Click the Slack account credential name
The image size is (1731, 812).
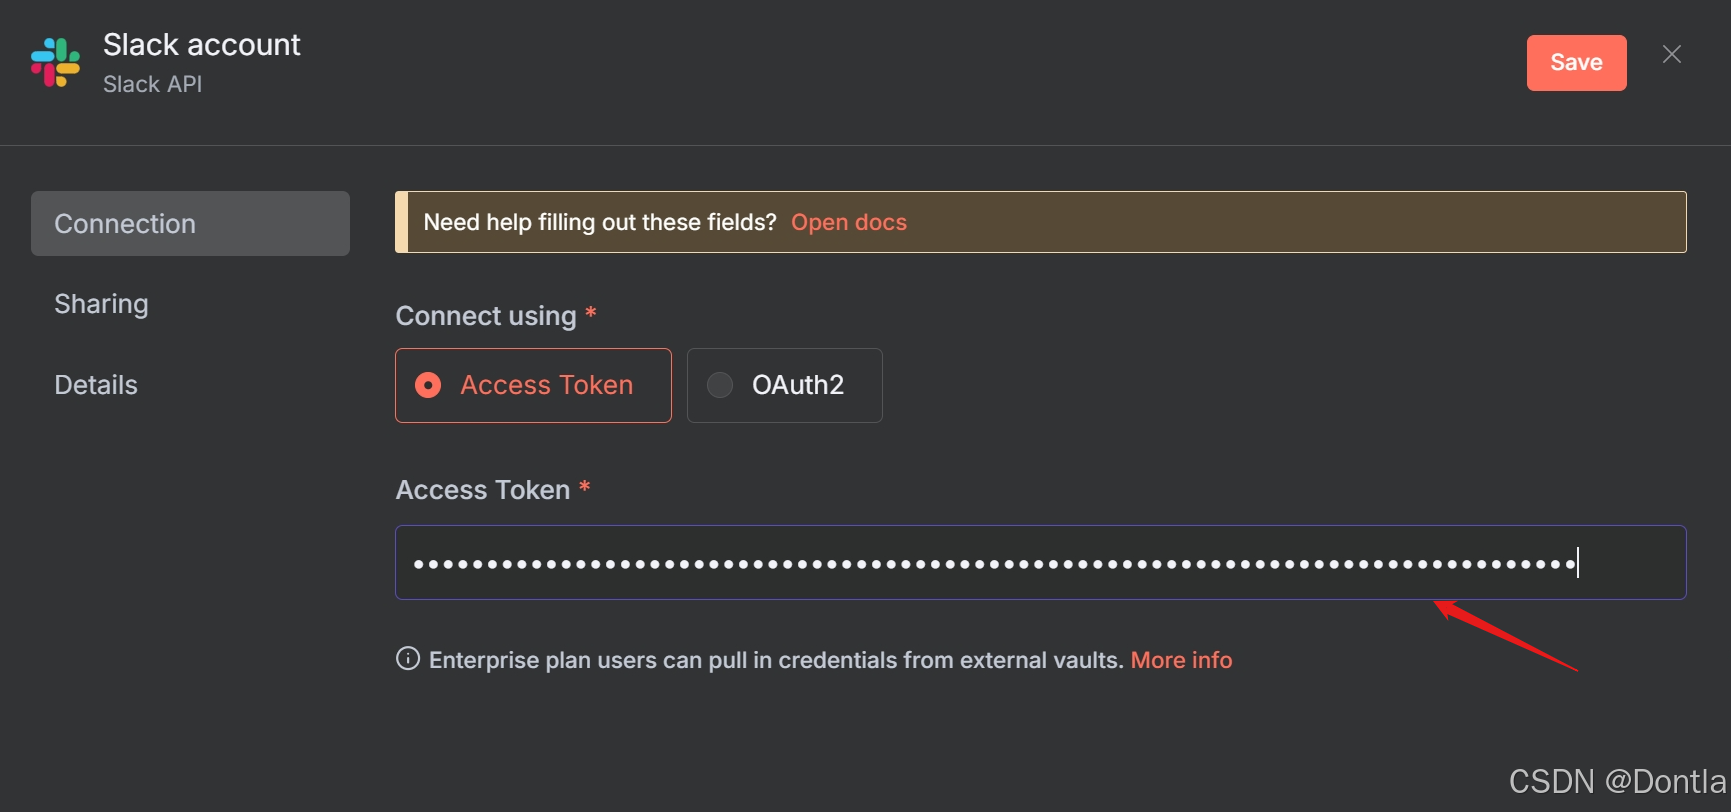201,45
